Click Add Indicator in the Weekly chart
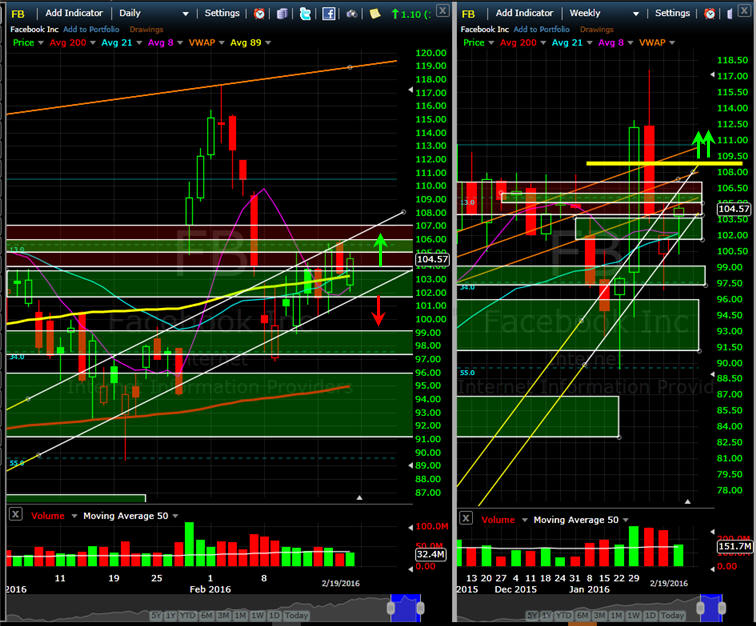The width and height of the screenshot is (756, 626). point(524,13)
